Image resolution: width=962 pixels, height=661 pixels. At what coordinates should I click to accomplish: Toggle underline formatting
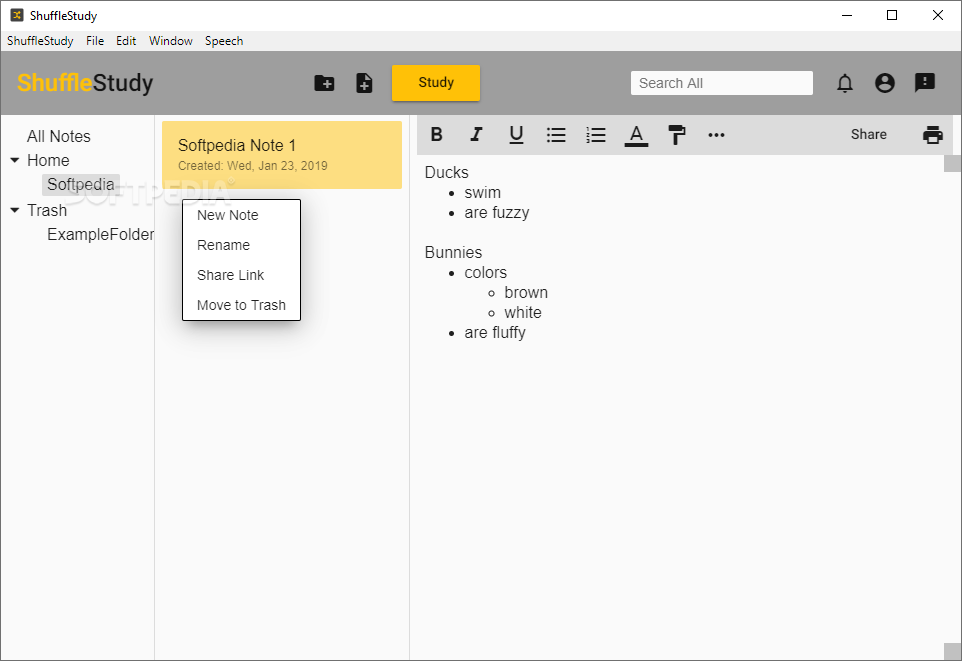click(517, 134)
